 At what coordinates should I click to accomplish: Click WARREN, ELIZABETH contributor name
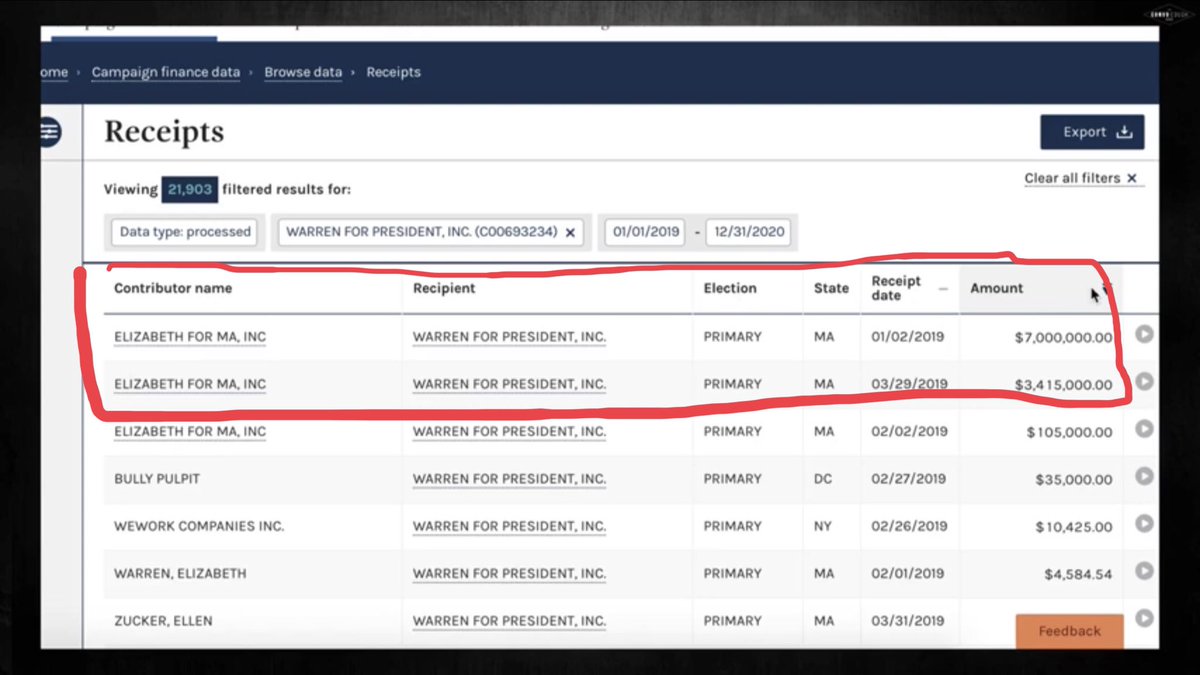click(180, 574)
